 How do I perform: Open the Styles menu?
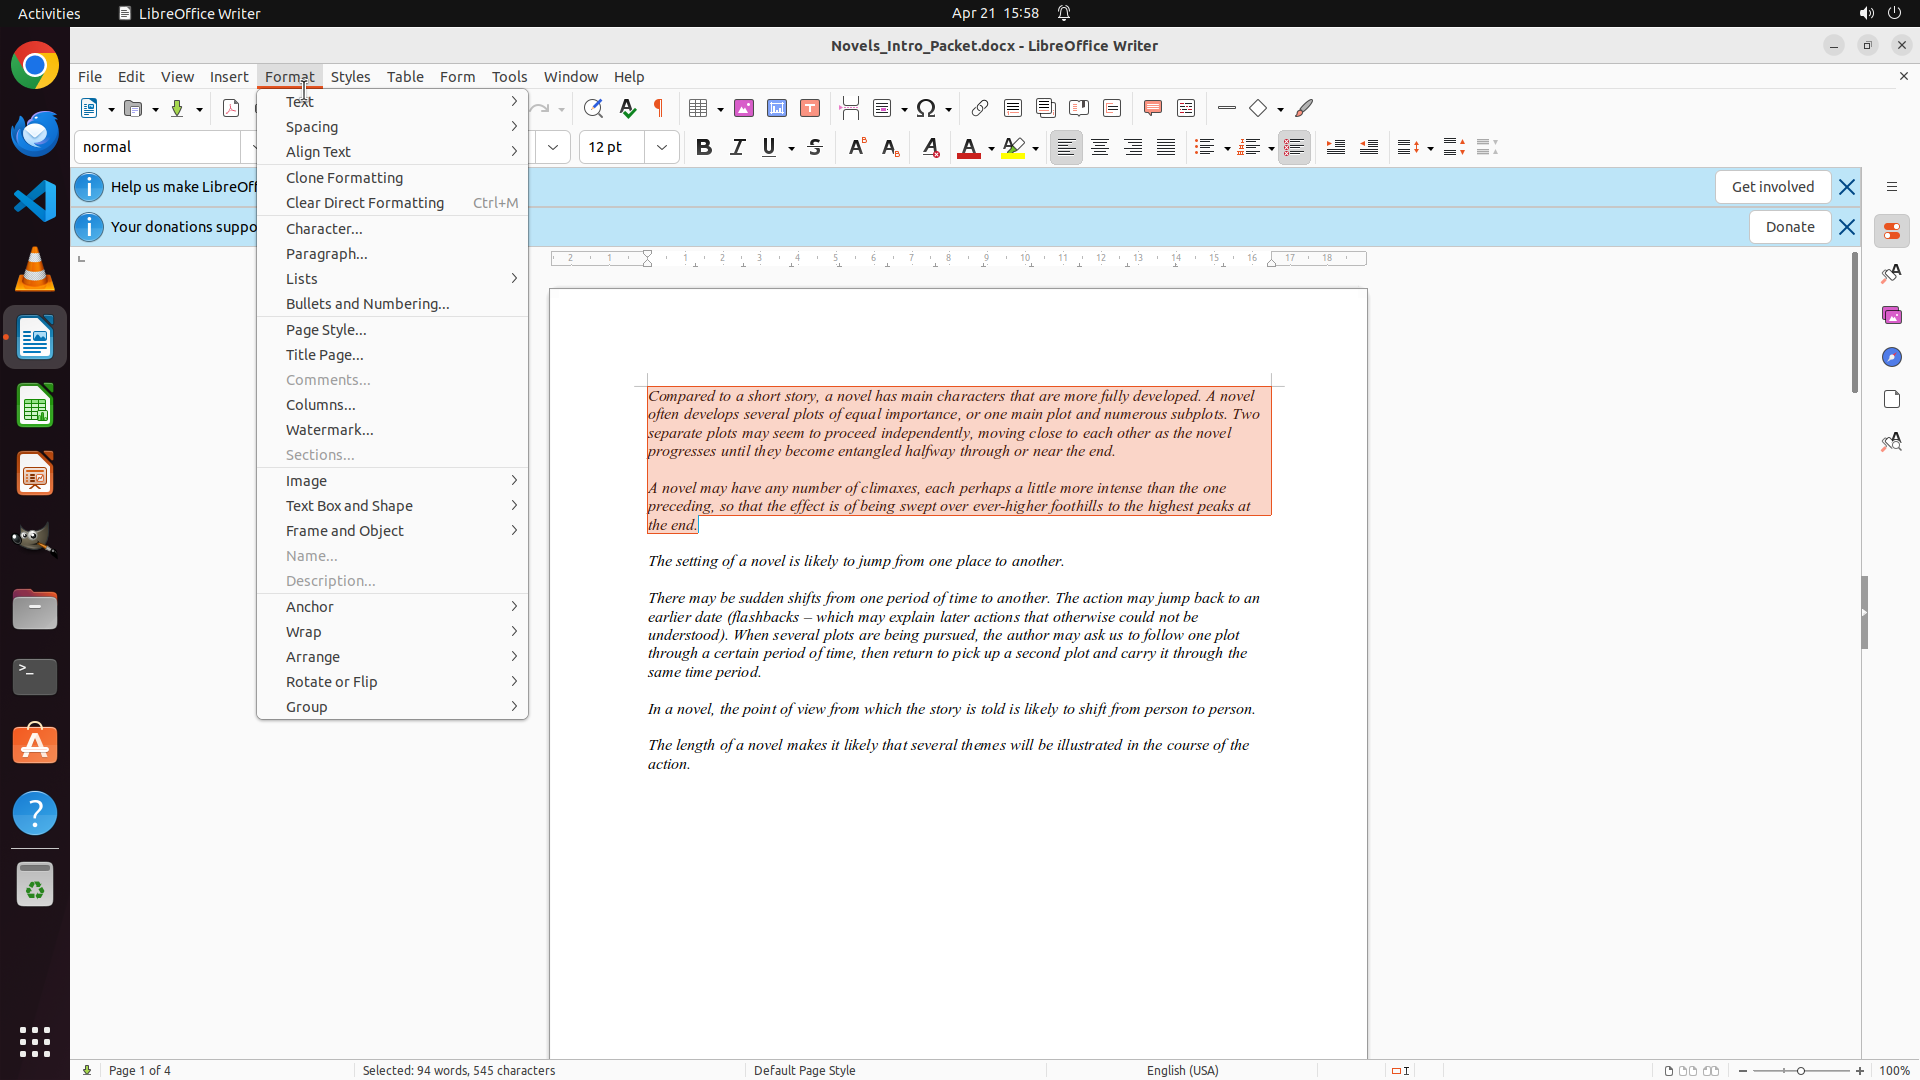pyautogui.click(x=350, y=76)
